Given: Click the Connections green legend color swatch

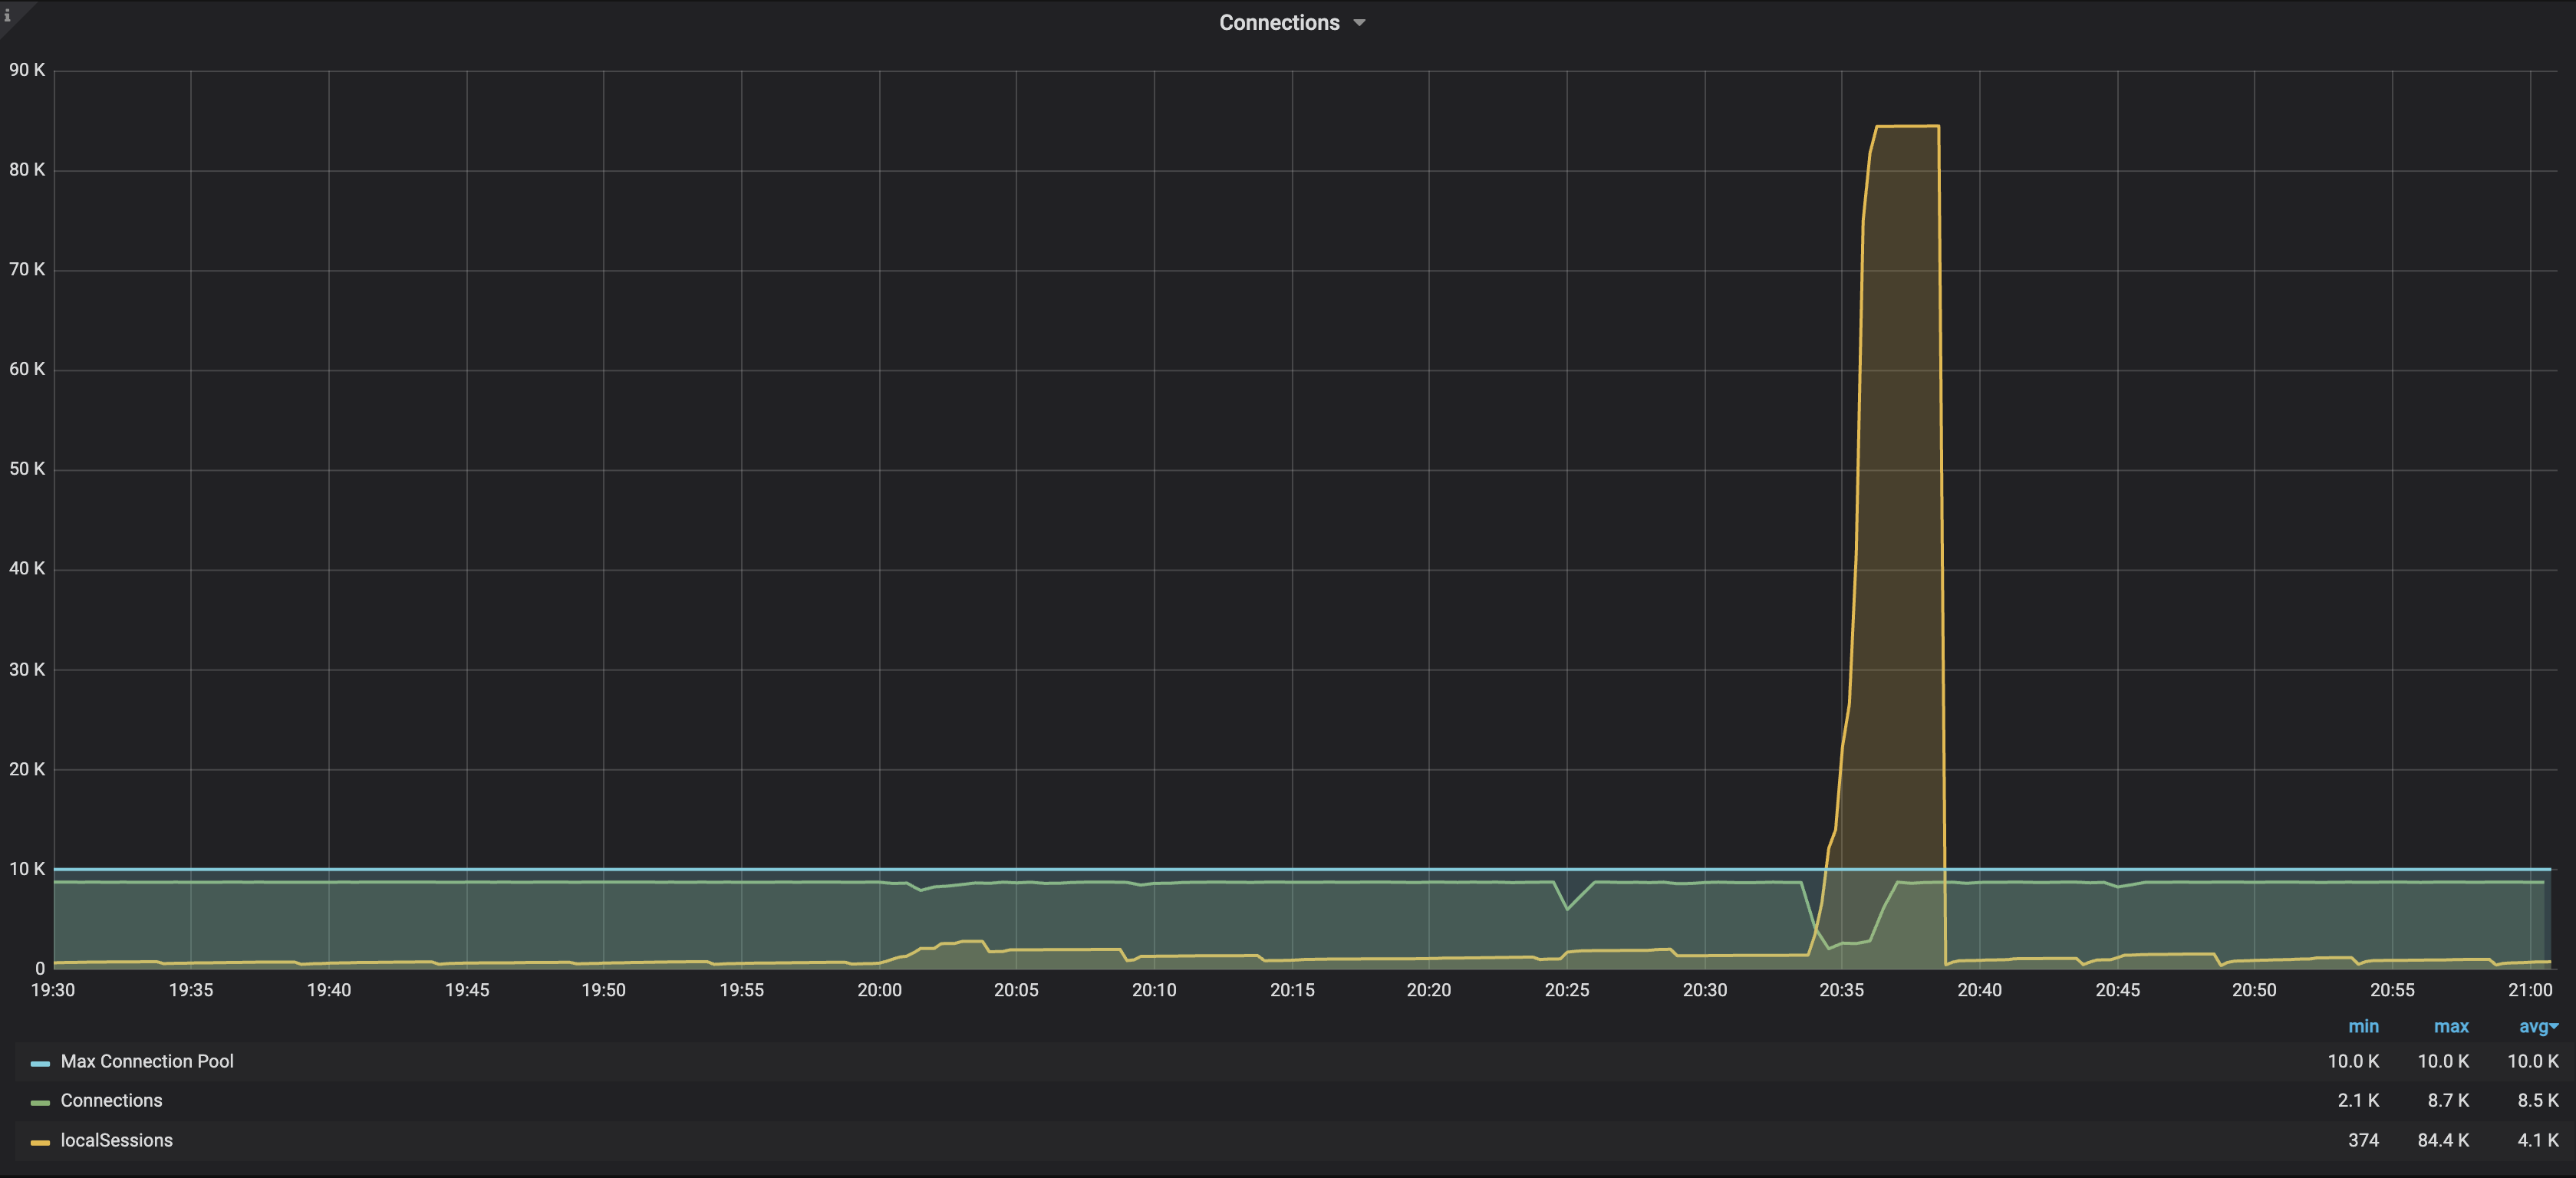Looking at the screenshot, I should coord(40,1102).
